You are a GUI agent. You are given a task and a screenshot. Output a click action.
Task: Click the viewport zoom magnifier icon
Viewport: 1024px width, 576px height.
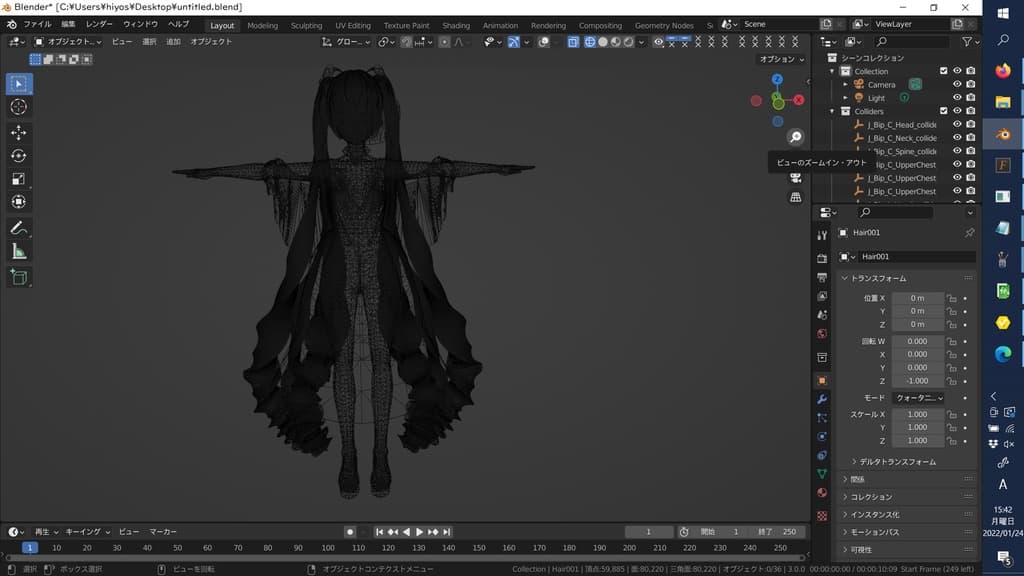tap(796, 137)
